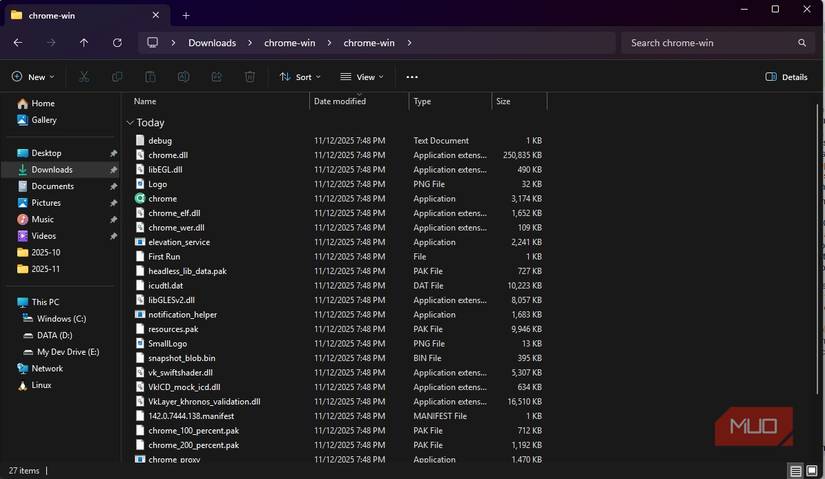Image resolution: width=825 pixels, height=479 pixels.
Task: Click the Rename icon in toolbar
Action: (x=183, y=77)
